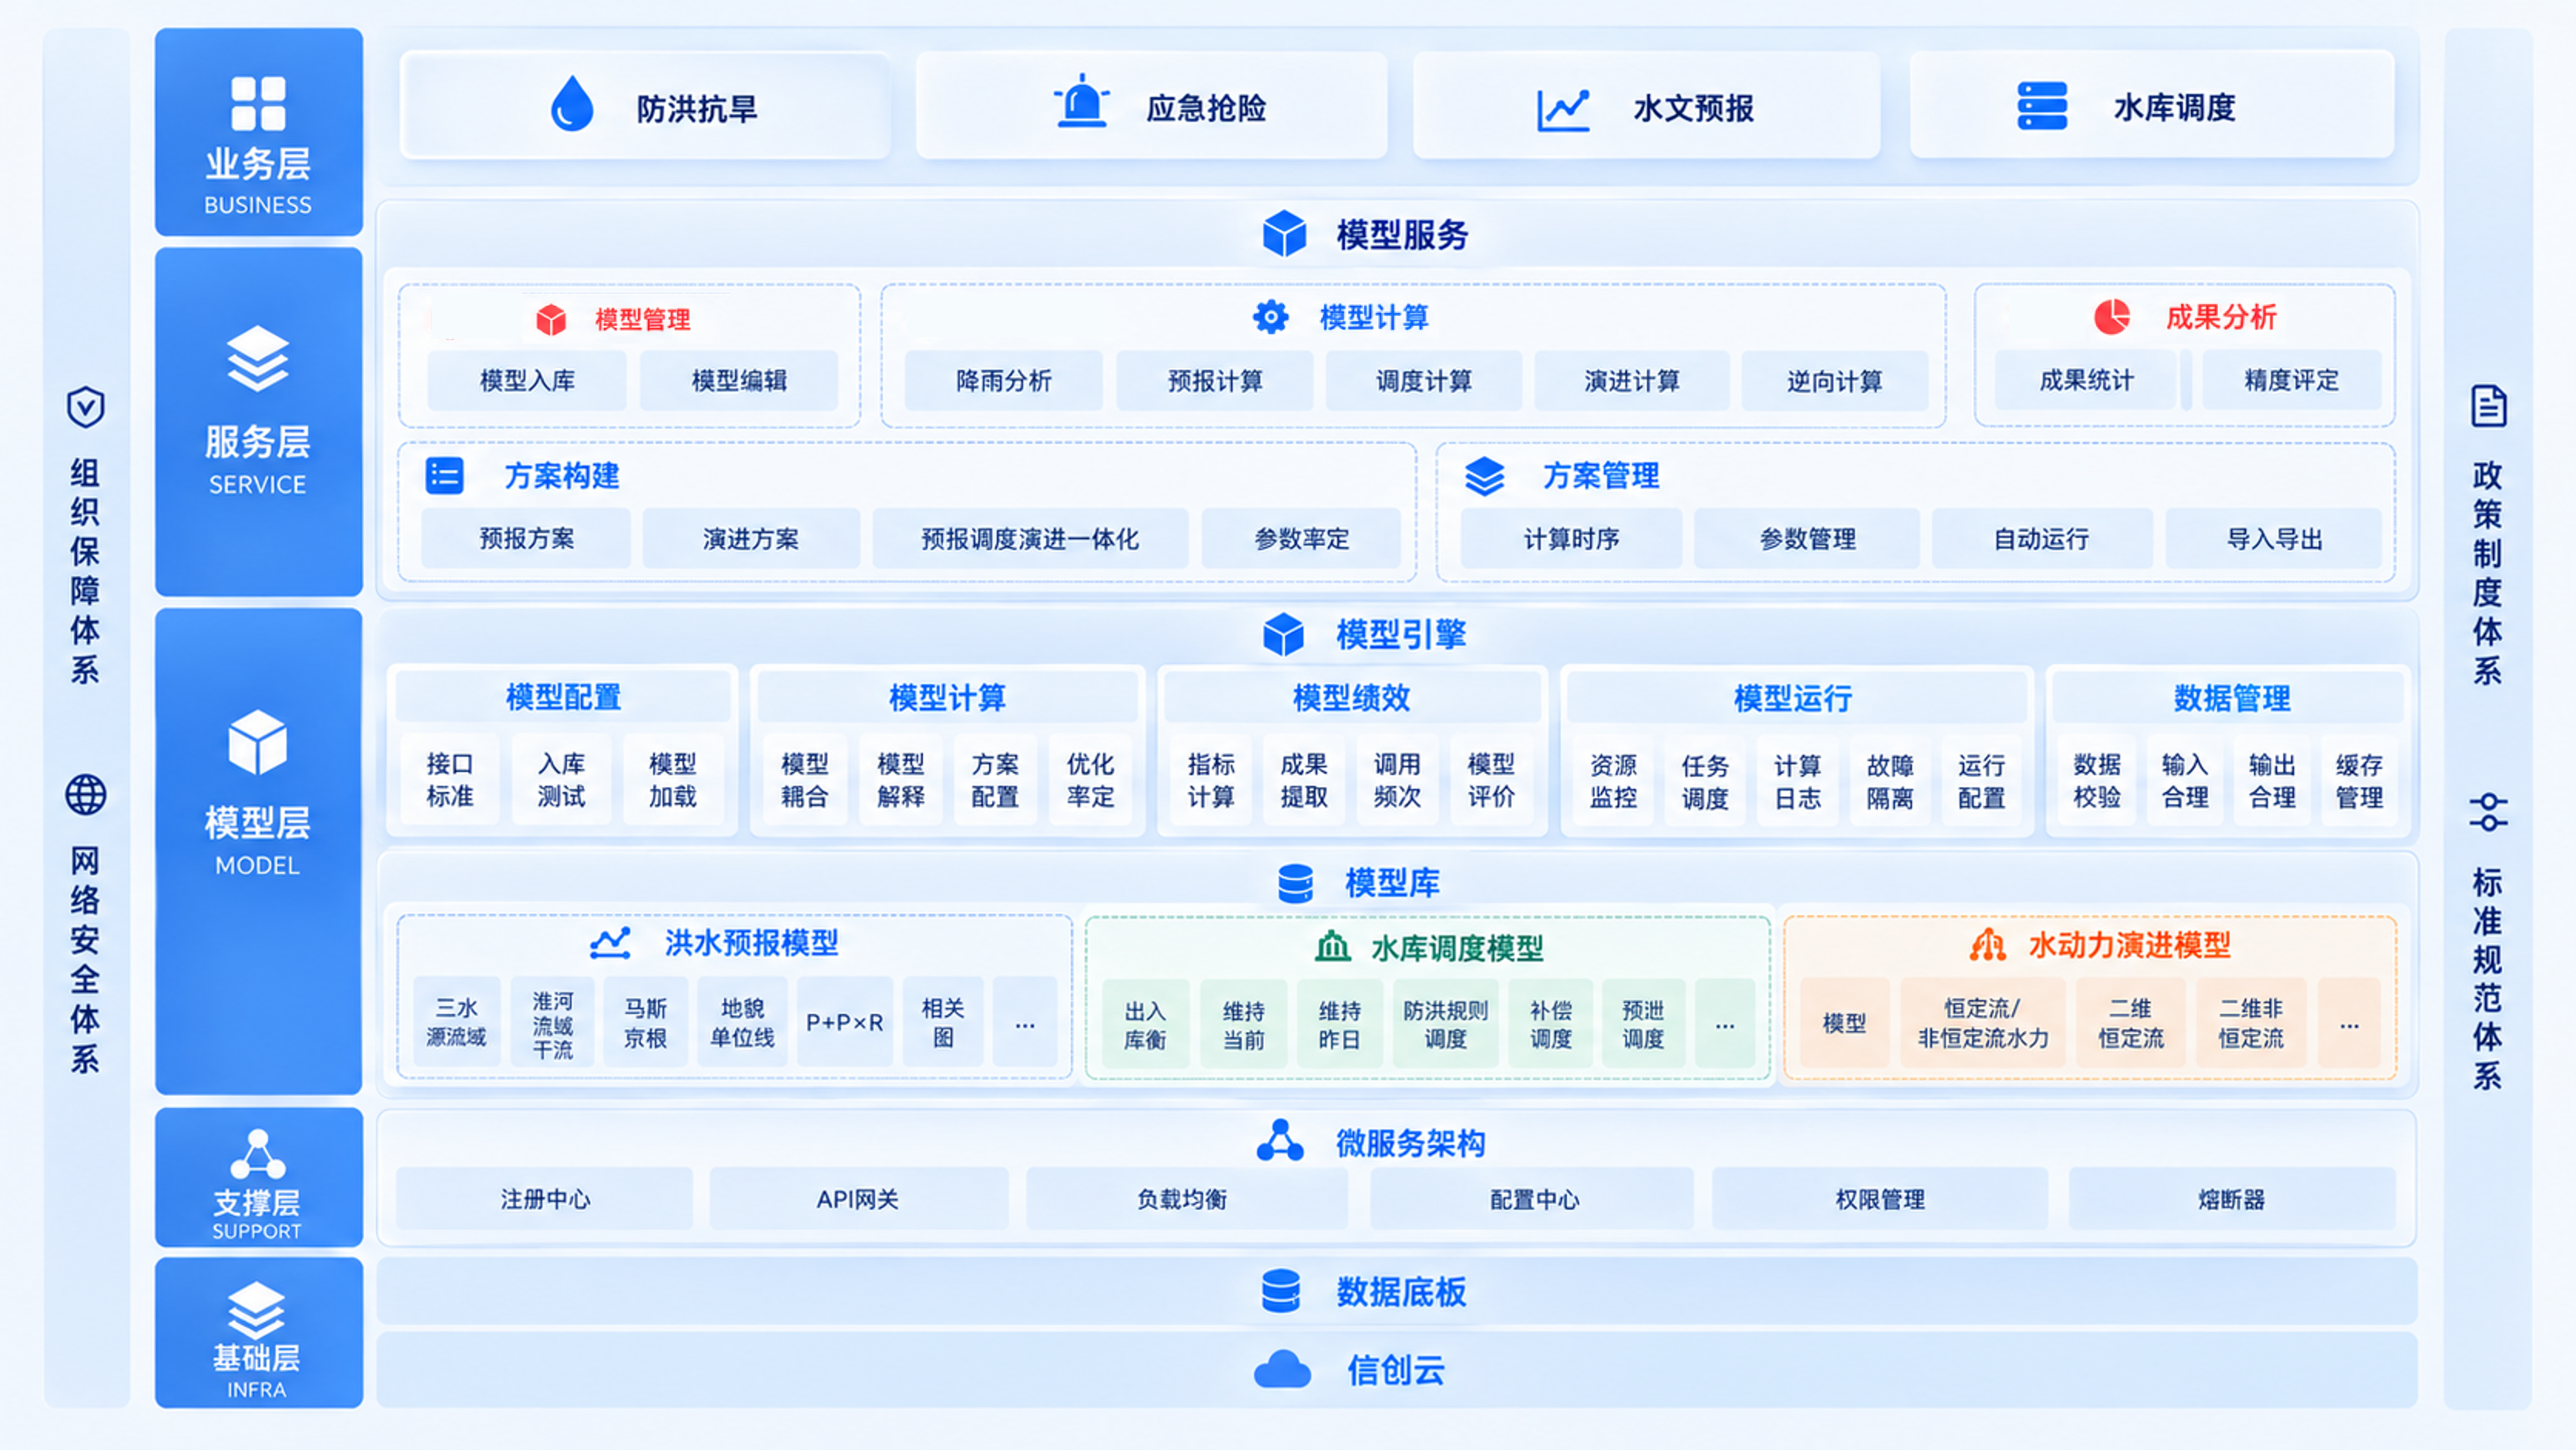2576x1450 pixels.
Task: Select the 业务层 BUSINESS layer block
Action: pyautogui.click(x=259, y=132)
